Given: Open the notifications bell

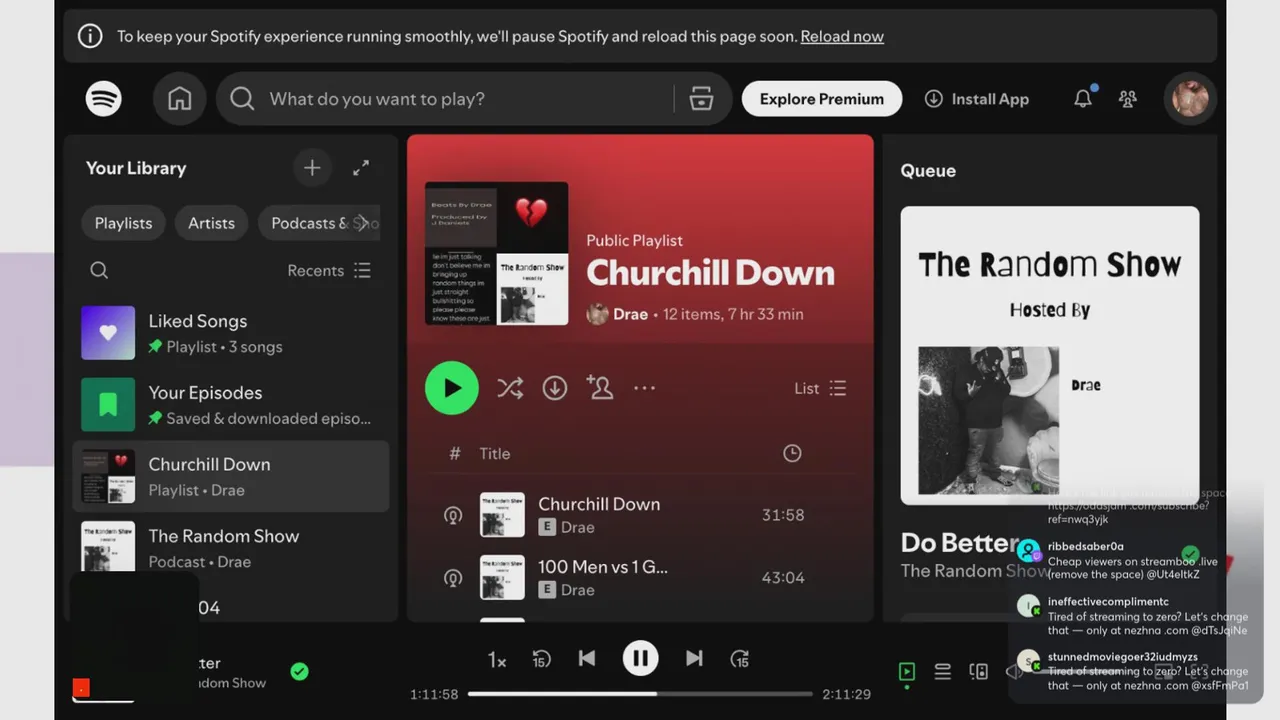Looking at the screenshot, I should [x=1083, y=99].
